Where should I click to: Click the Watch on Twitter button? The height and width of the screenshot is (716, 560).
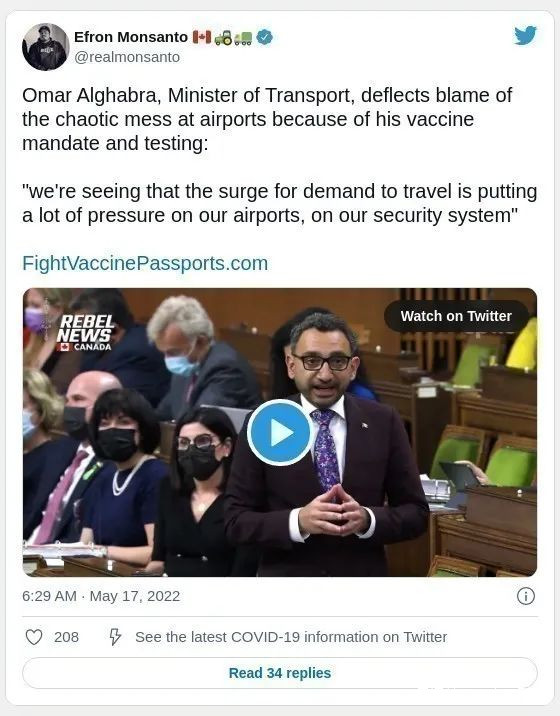(x=456, y=316)
